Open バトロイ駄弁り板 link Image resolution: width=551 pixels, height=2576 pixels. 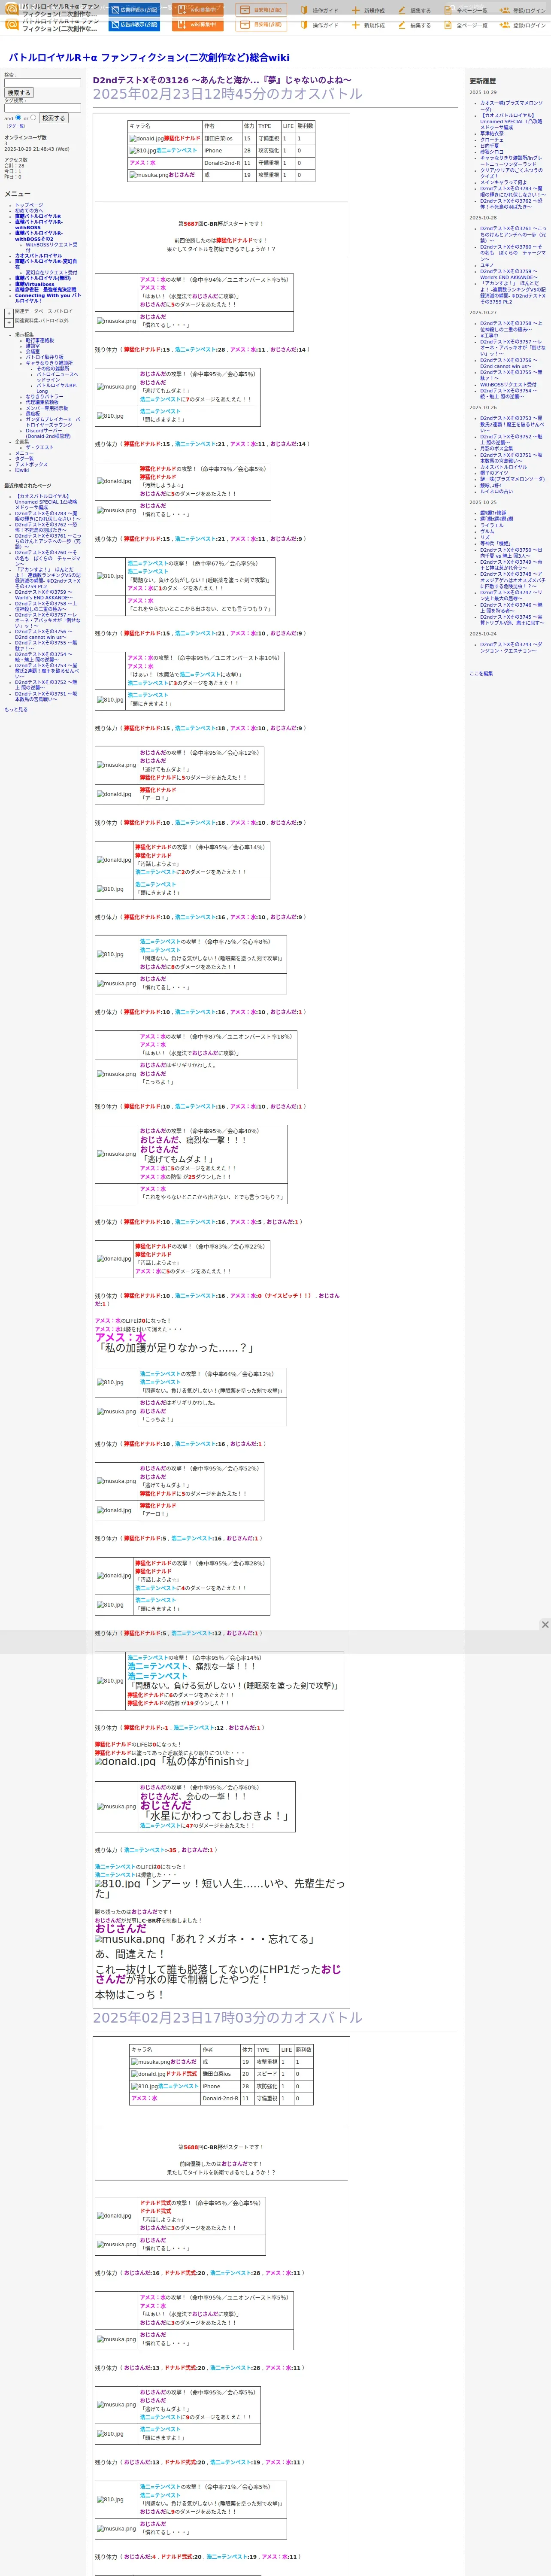pyautogui.click(x=44, y=357)
